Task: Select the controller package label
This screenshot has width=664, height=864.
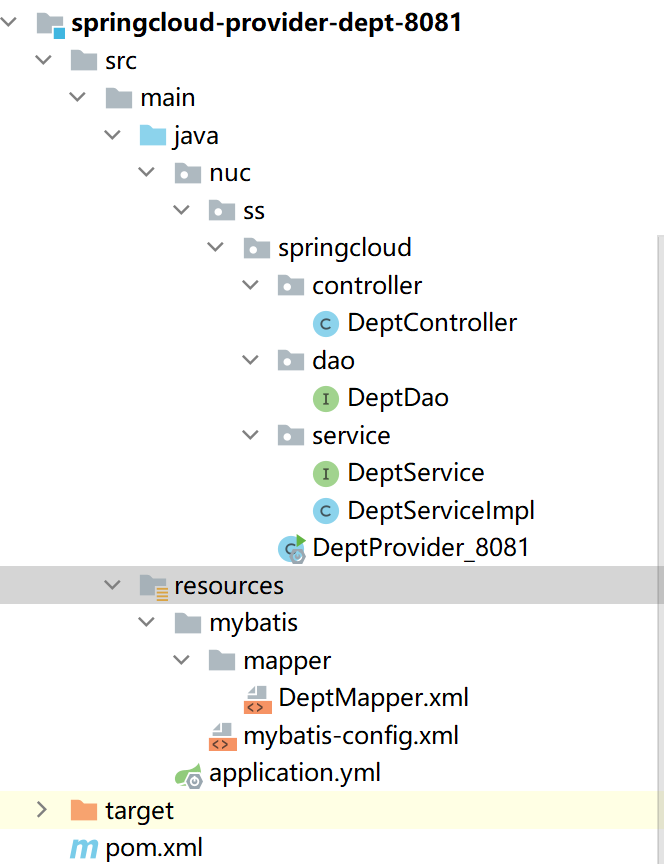Action: [367, 286]
